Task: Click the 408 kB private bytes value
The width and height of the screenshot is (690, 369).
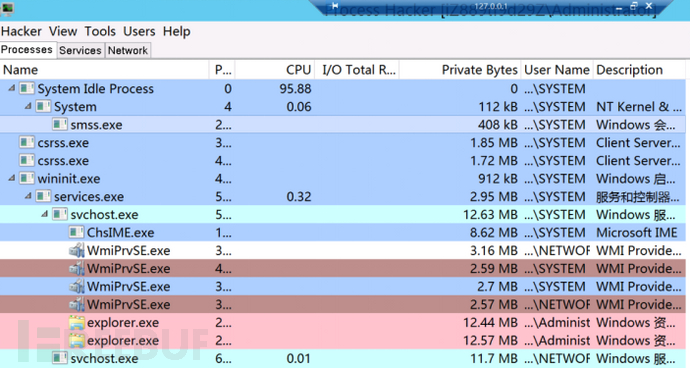Action: (498, 124)
